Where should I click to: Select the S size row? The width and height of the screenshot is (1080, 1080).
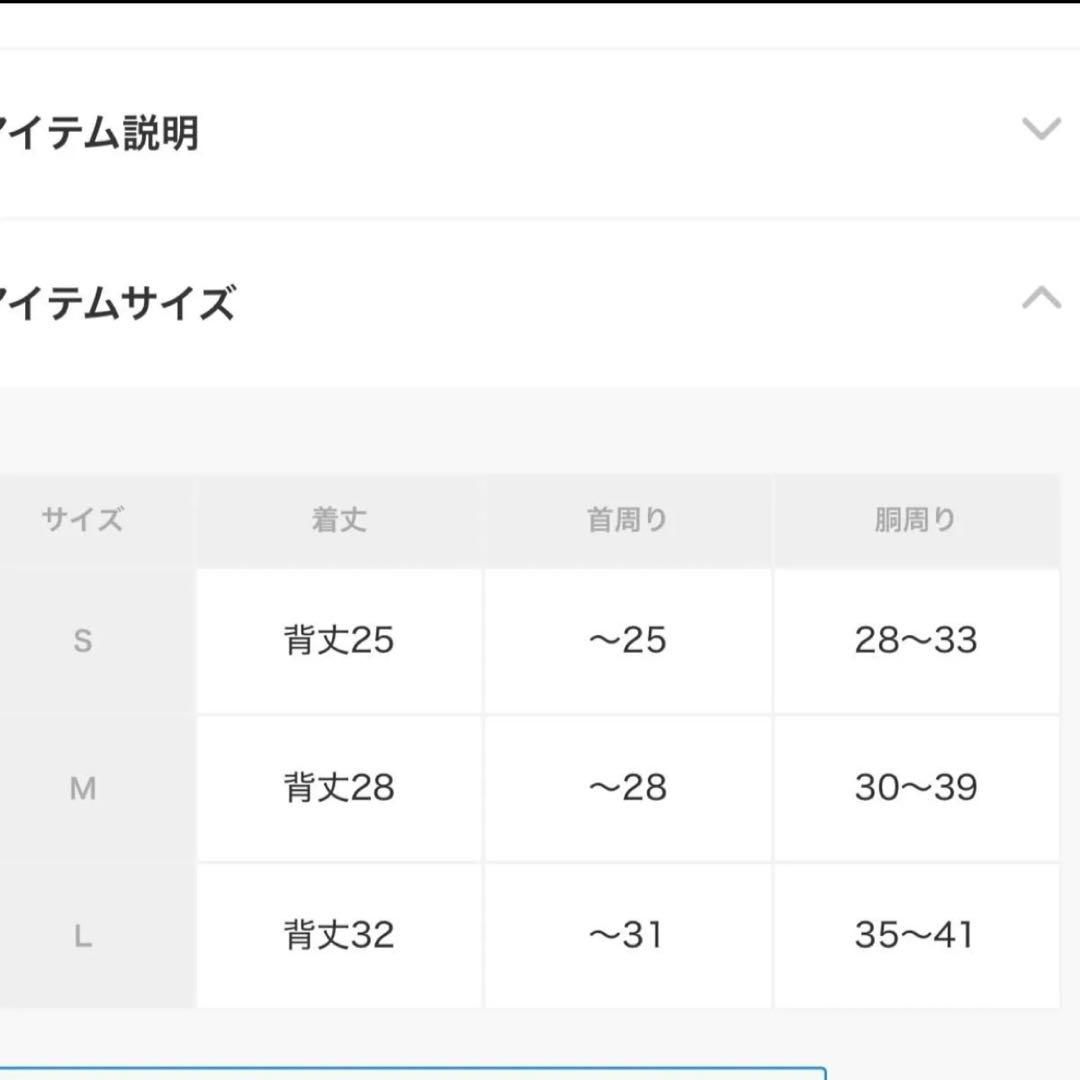[84, 642]
